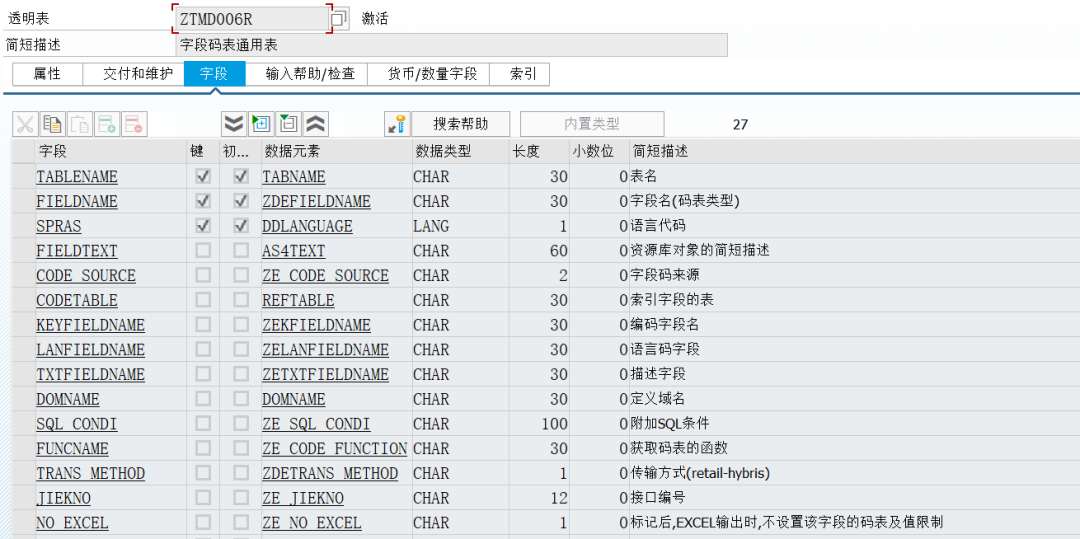Click the Foreign keys key icon
This screenshot has width=1080, height=539.
point(397,124)
